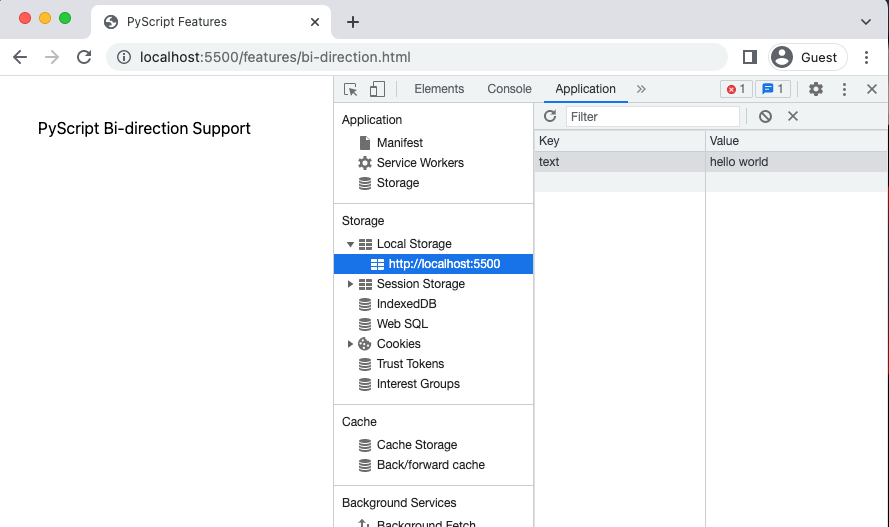Switch to the Elements tab
This screenshot has height=527, width=889.
click(439, 89)
